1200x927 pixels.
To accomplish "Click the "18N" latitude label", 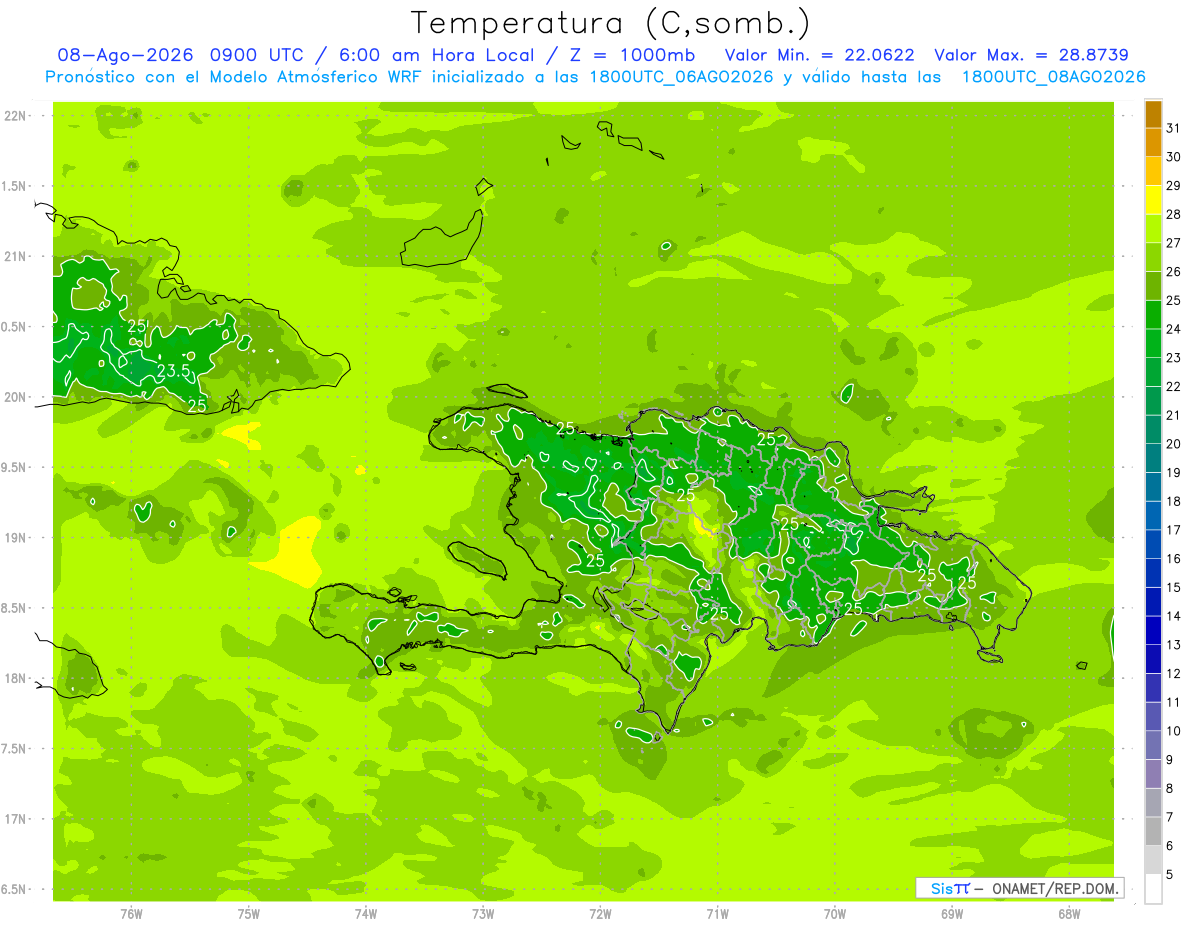I will click(x=15, y=678).
